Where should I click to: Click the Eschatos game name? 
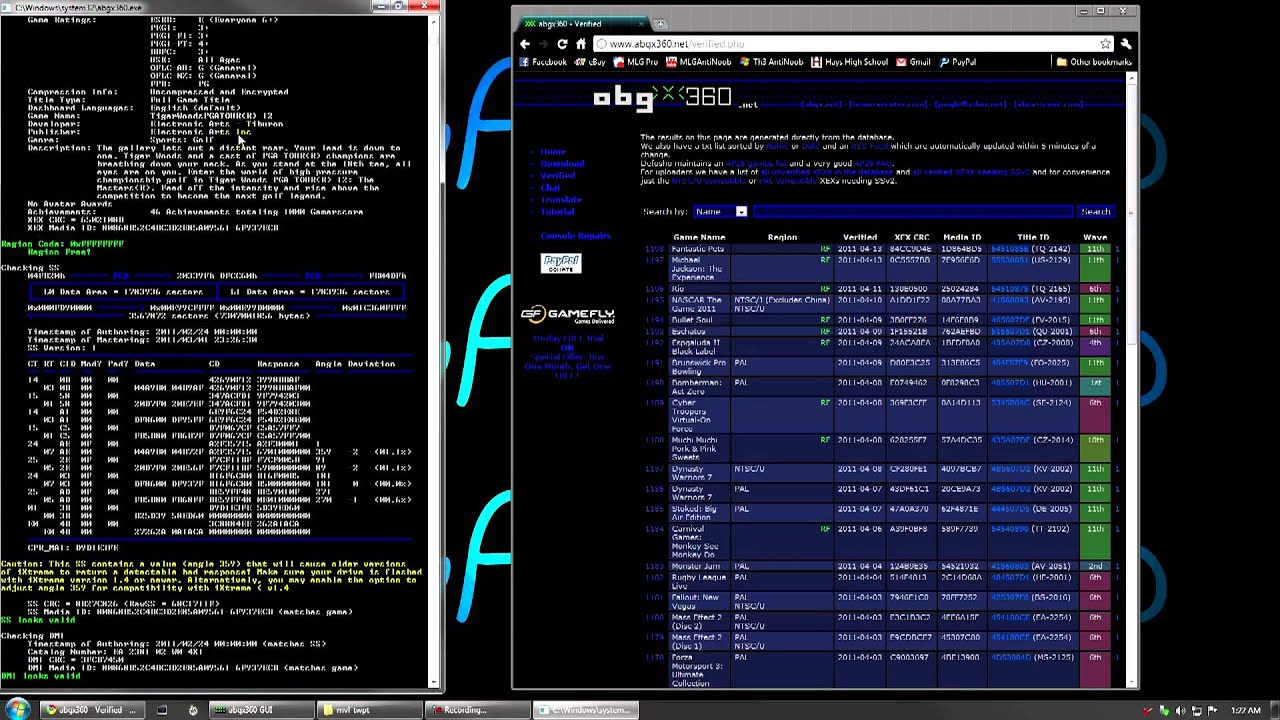click(x=688, y=331)
